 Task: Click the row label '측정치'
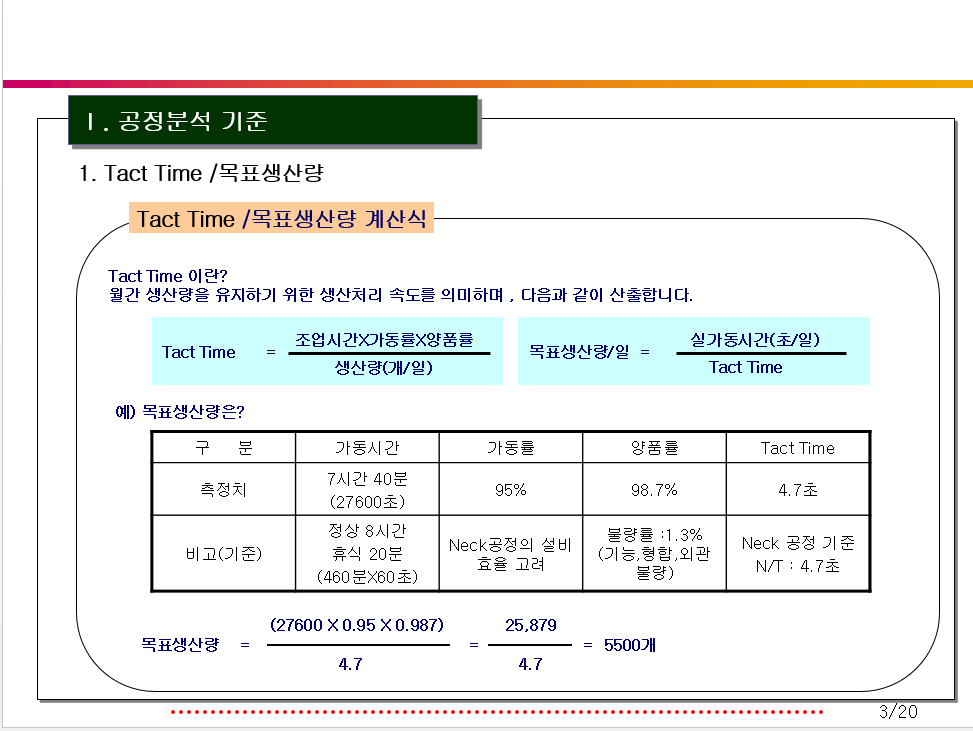223,490
